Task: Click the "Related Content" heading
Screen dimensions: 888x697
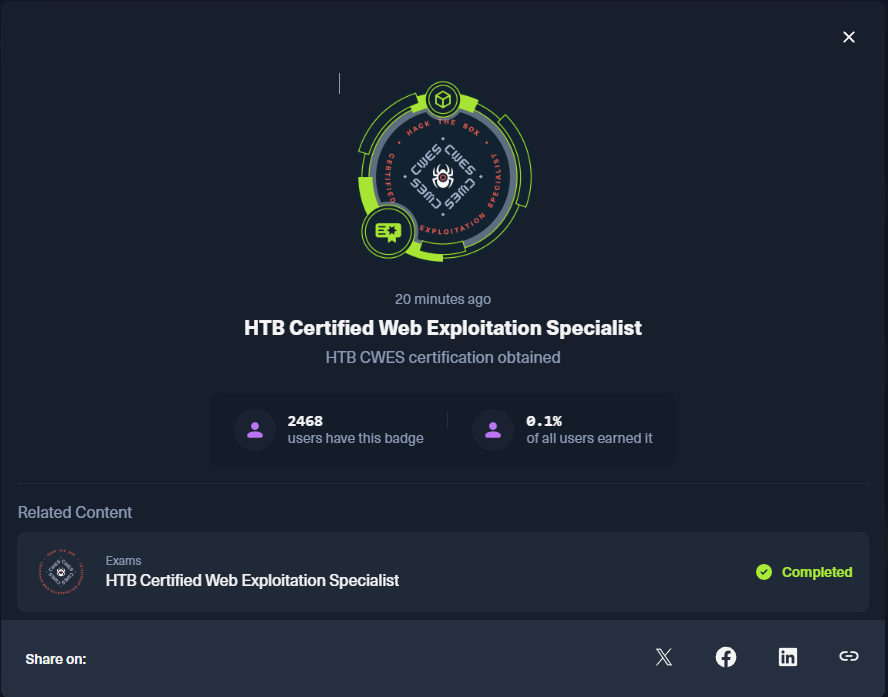Action: click(75, 512)
